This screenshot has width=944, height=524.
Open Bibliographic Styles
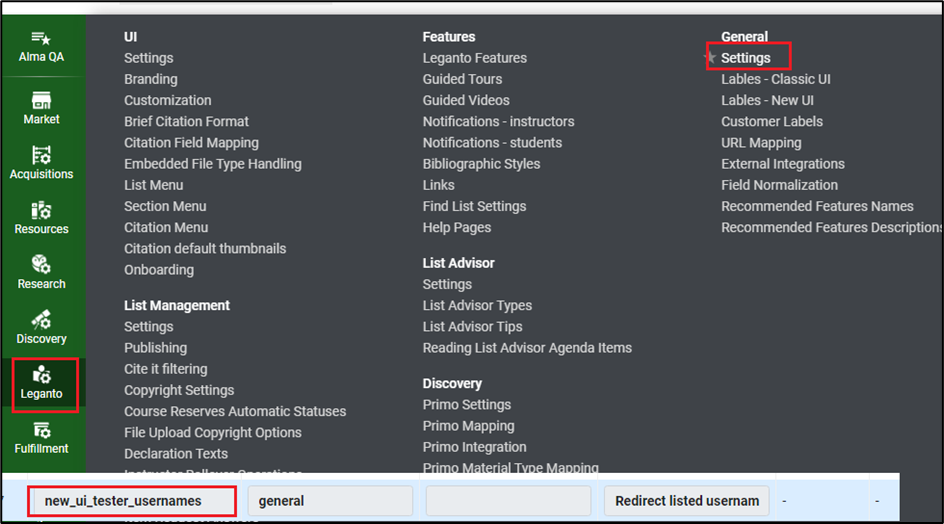(481, 164)
